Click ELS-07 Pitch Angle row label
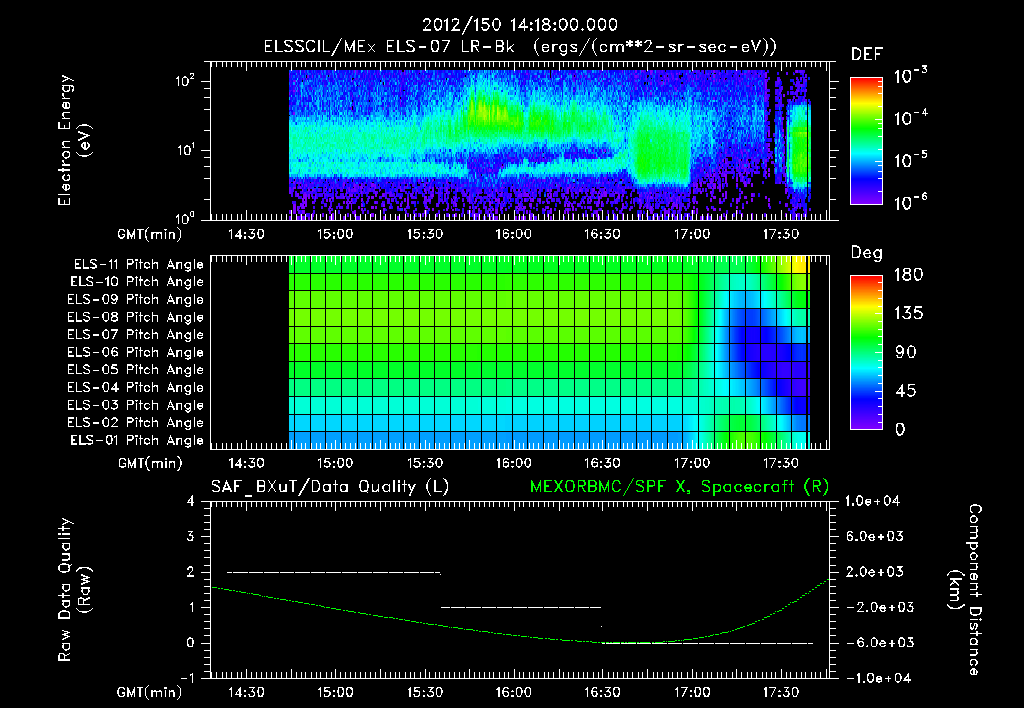This screenshot has height=708, width=1024. click(135, 334)
